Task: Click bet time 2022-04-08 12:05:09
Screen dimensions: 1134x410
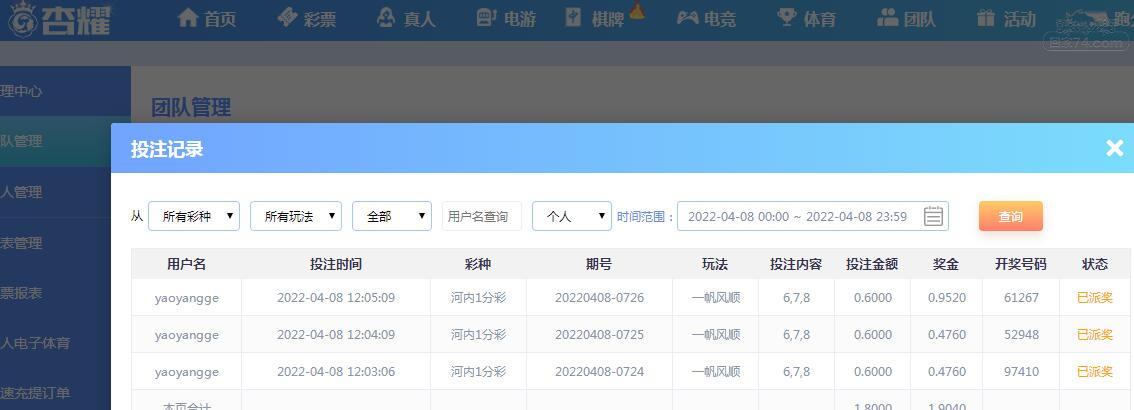Action: tap(336, 298)
